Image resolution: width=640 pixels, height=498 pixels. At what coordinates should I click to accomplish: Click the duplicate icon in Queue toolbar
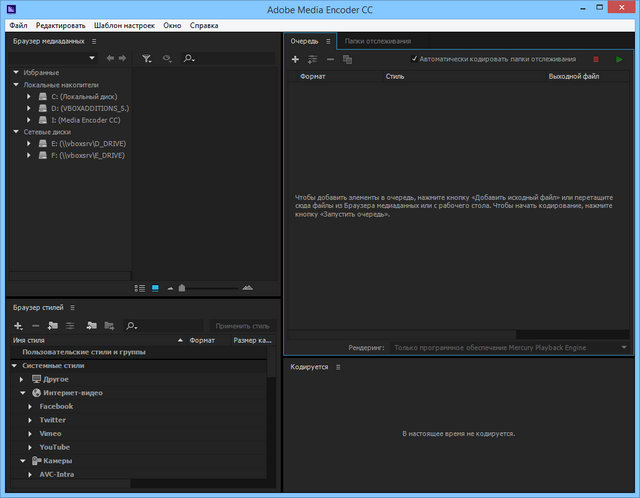click(347, 60)
